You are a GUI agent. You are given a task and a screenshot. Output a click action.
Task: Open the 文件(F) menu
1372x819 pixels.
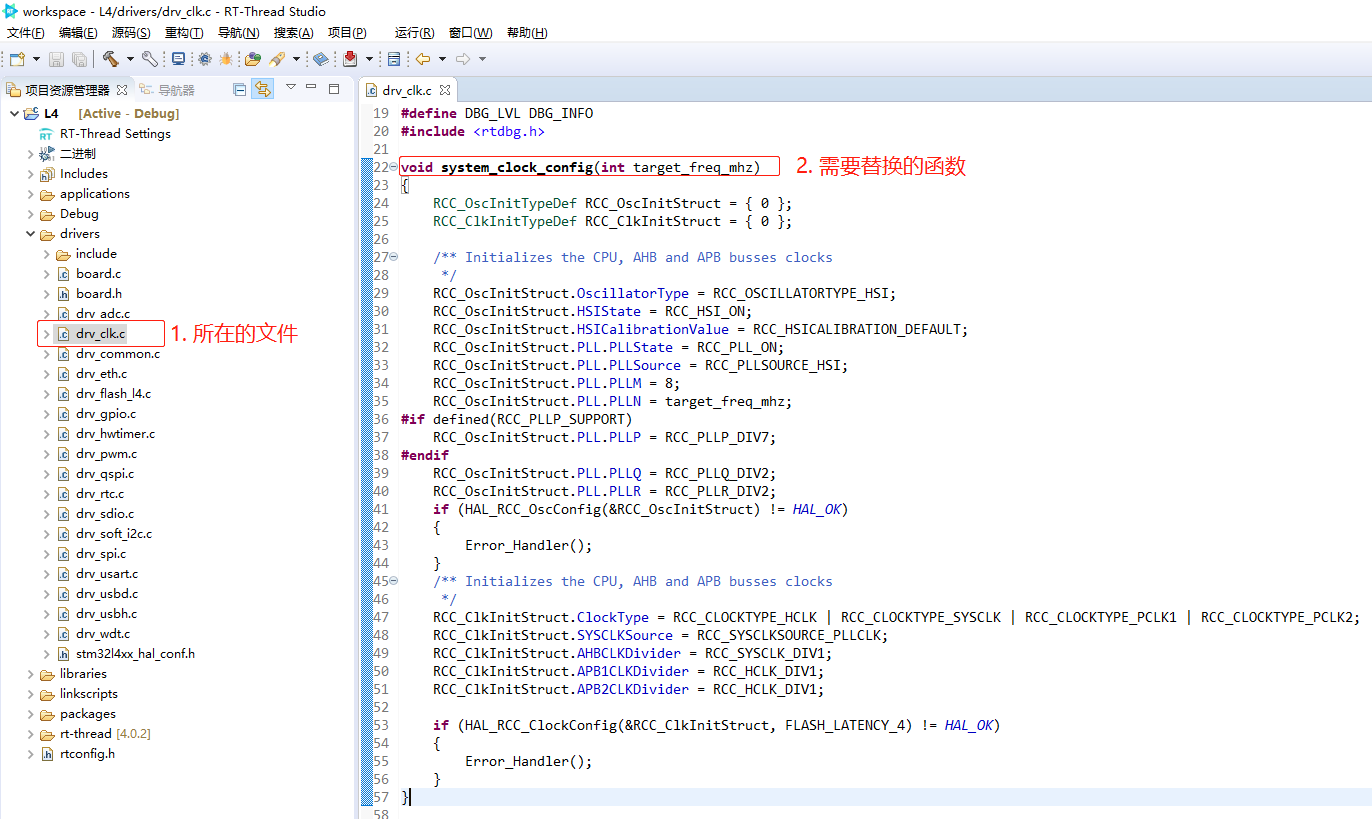click(26, 33)
